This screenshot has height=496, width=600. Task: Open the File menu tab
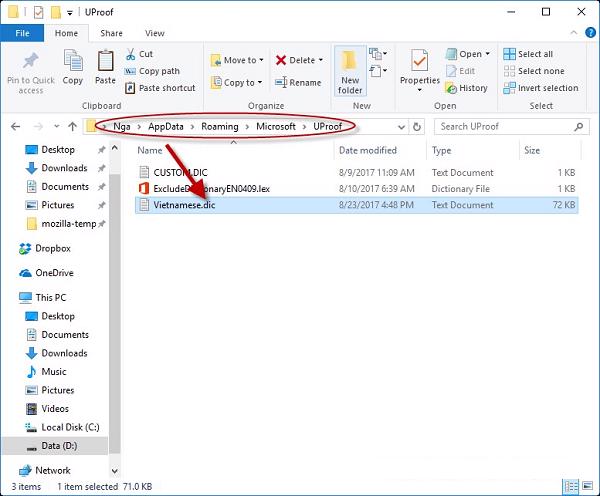coord(22,33)
